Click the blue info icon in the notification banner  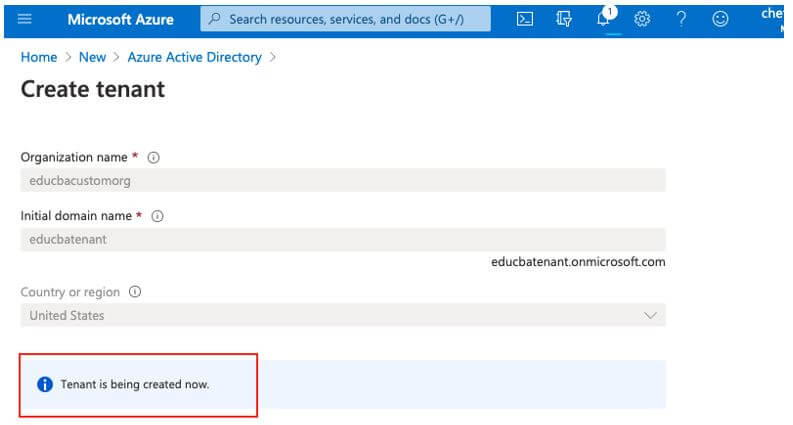[x=44, y=385]
